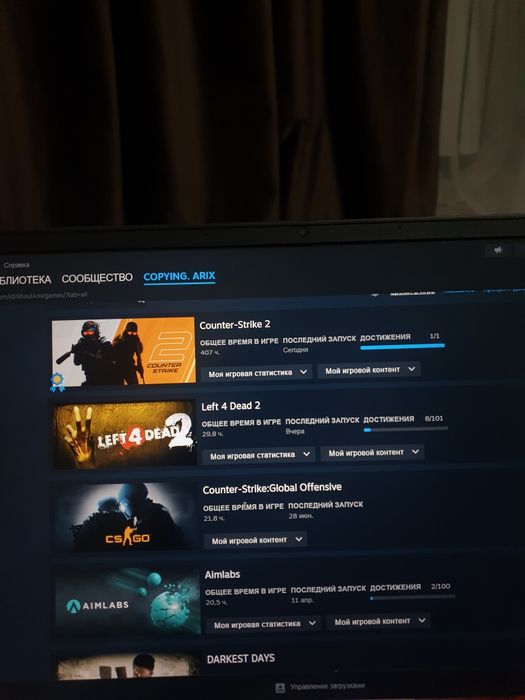Click the CS2 badge ribbon icon
Viewport: 525px width, 700px height.
(x=57, y=382)
